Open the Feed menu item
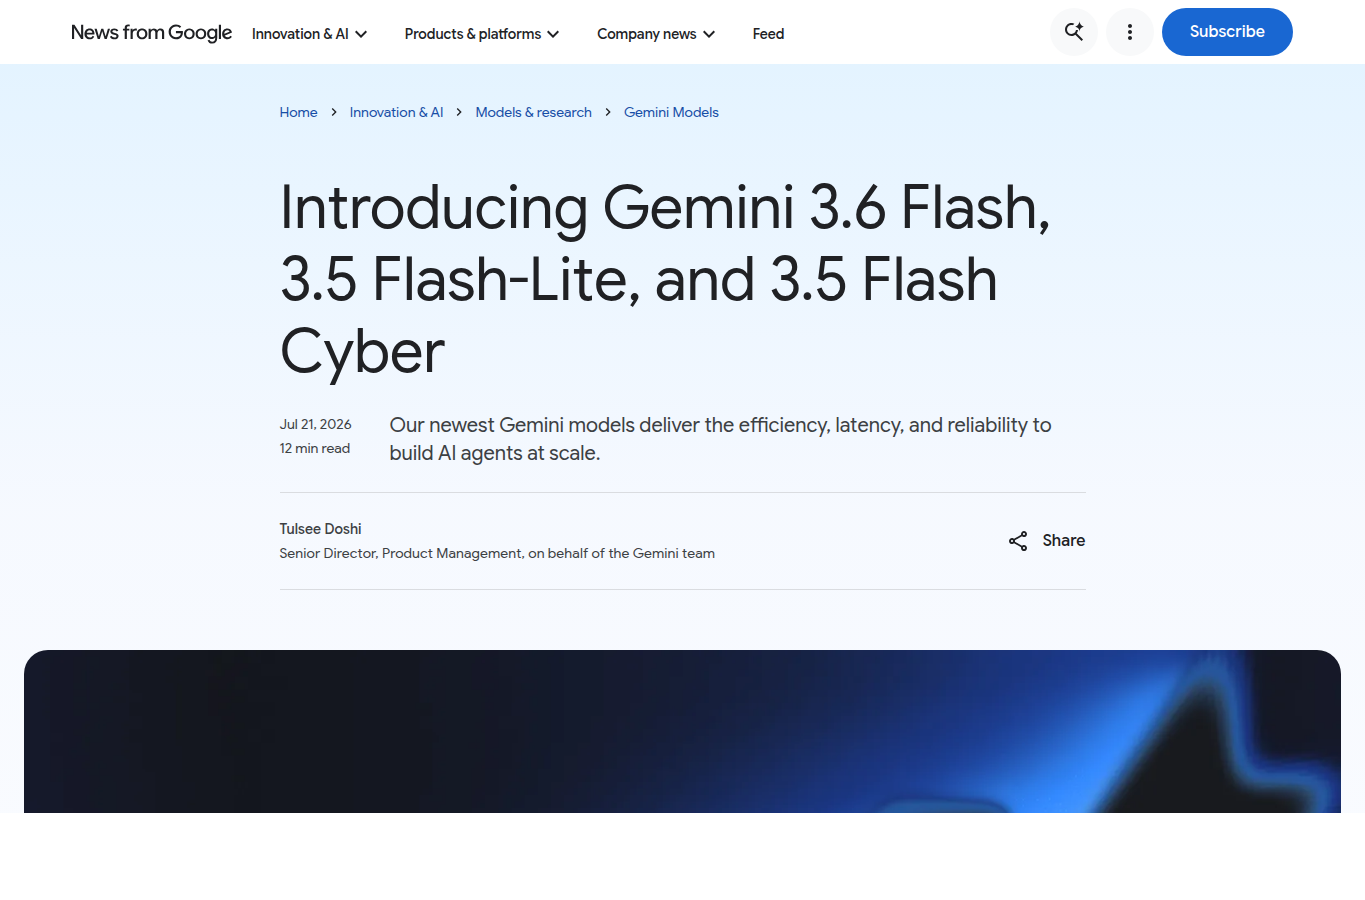Viewport: 1365px width, 900px height. (x=768, y=34)
